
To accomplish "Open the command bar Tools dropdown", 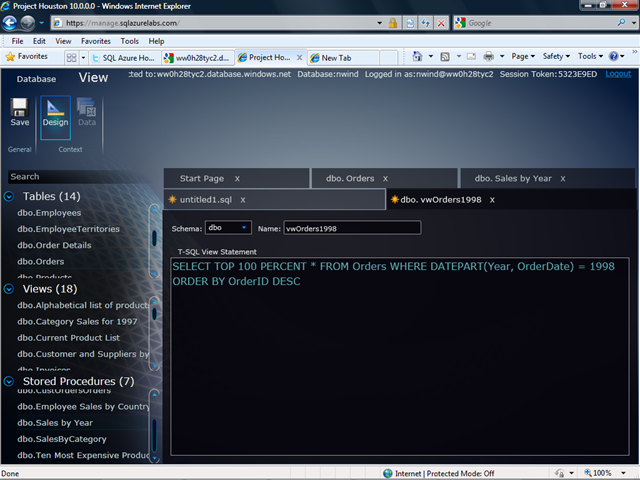I will tap(590, 56).
